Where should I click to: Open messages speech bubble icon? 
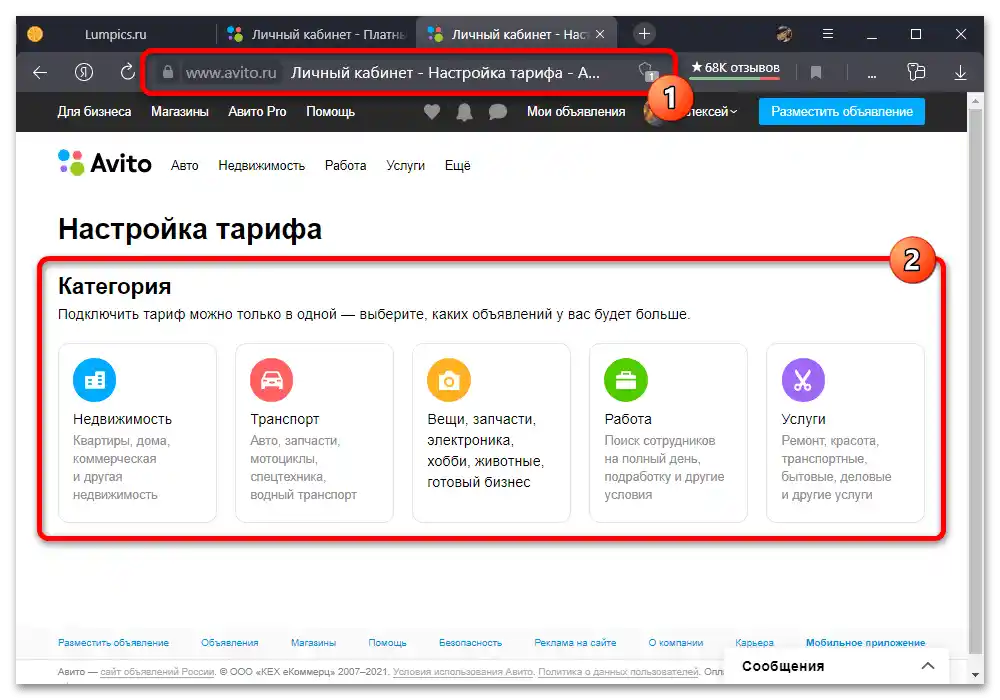click(497, 112)
